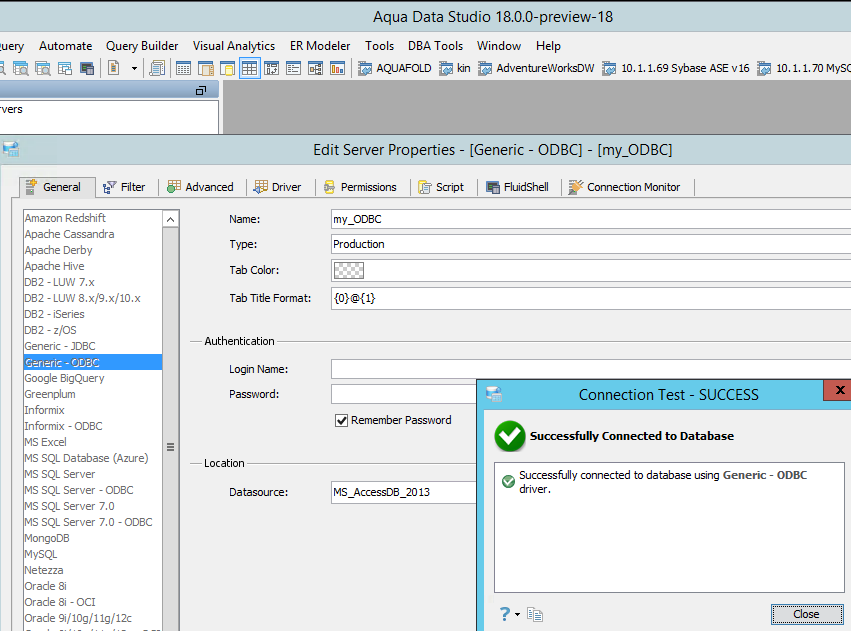Switch to the FluidShell tab
The image size is (851, 631).
(518, 187)
